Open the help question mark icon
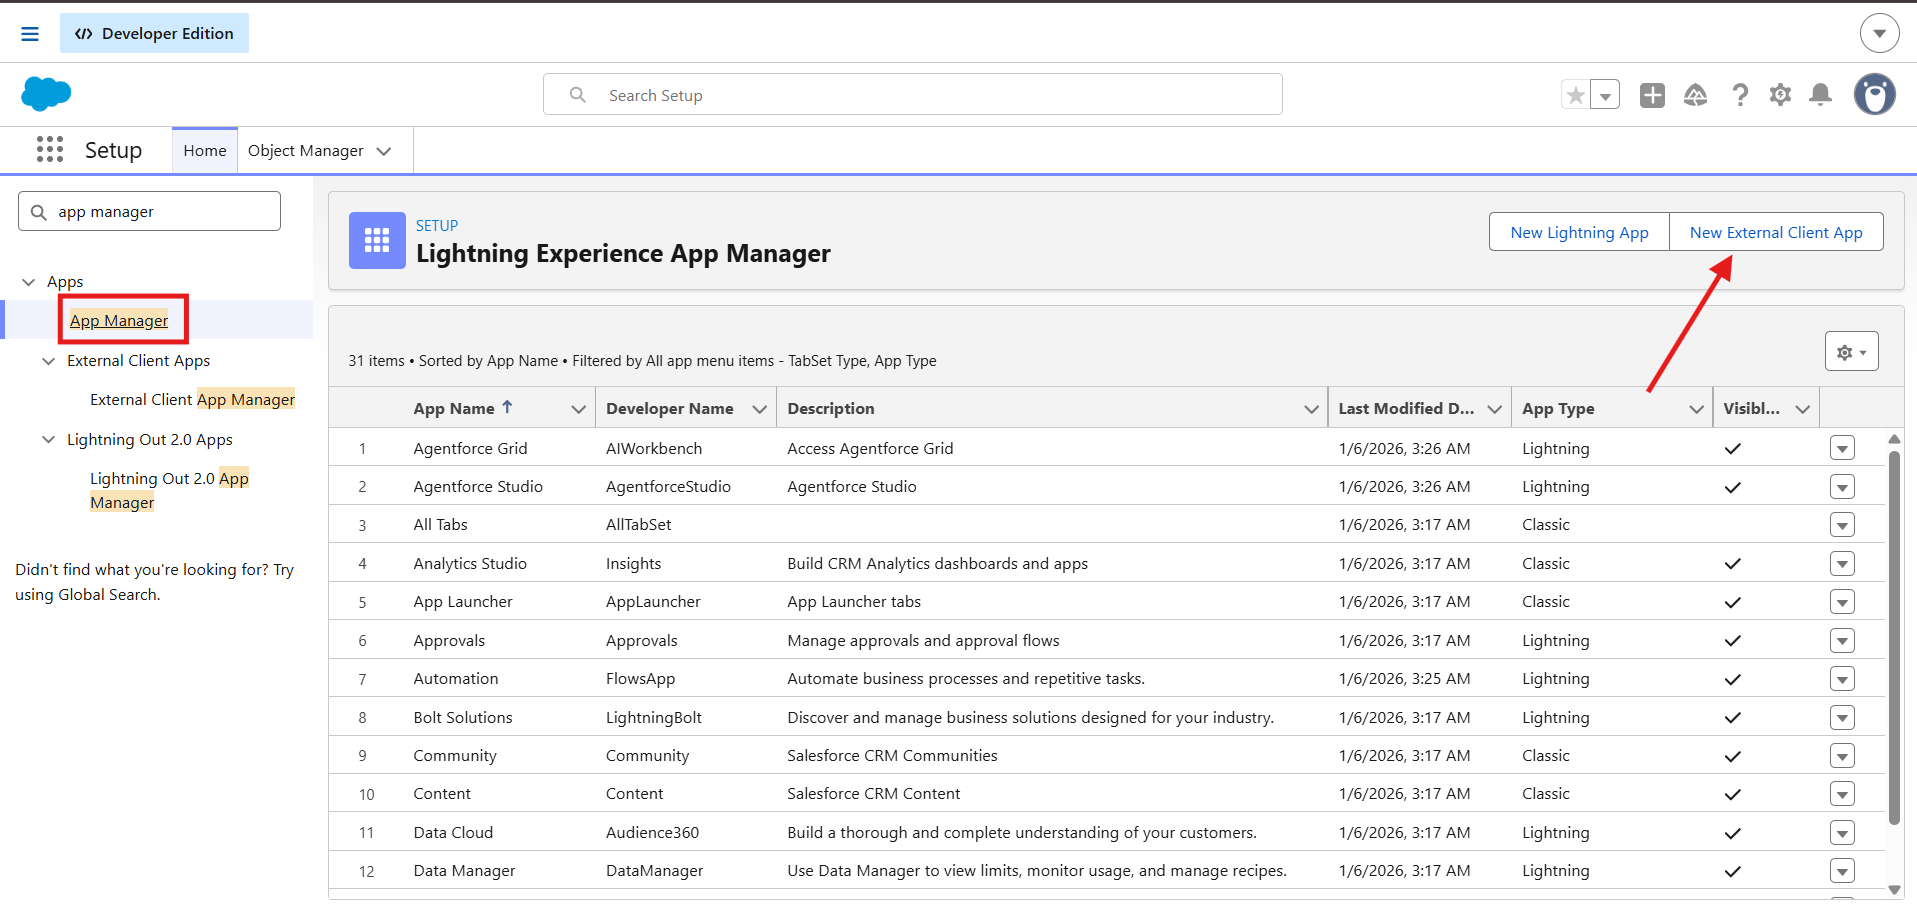1917x907 pixels. [1740, 95]
